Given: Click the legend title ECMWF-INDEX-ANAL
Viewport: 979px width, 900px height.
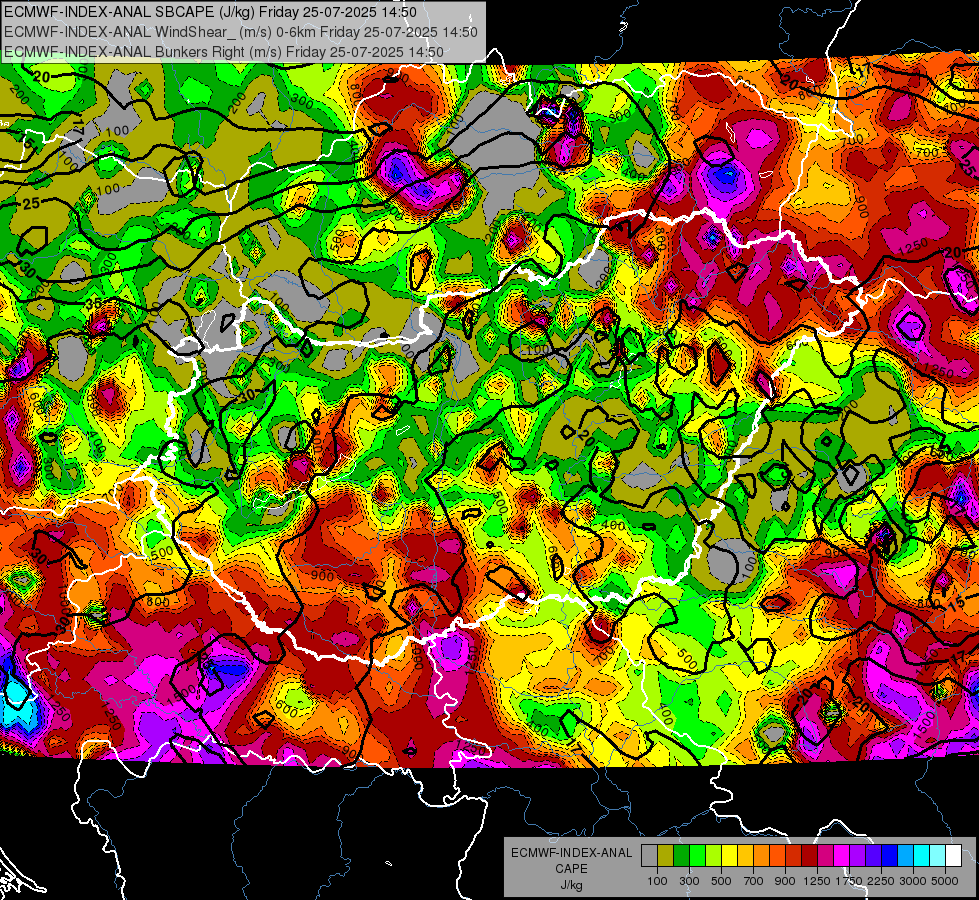Looking at the screenshot, I should point(571,853).
